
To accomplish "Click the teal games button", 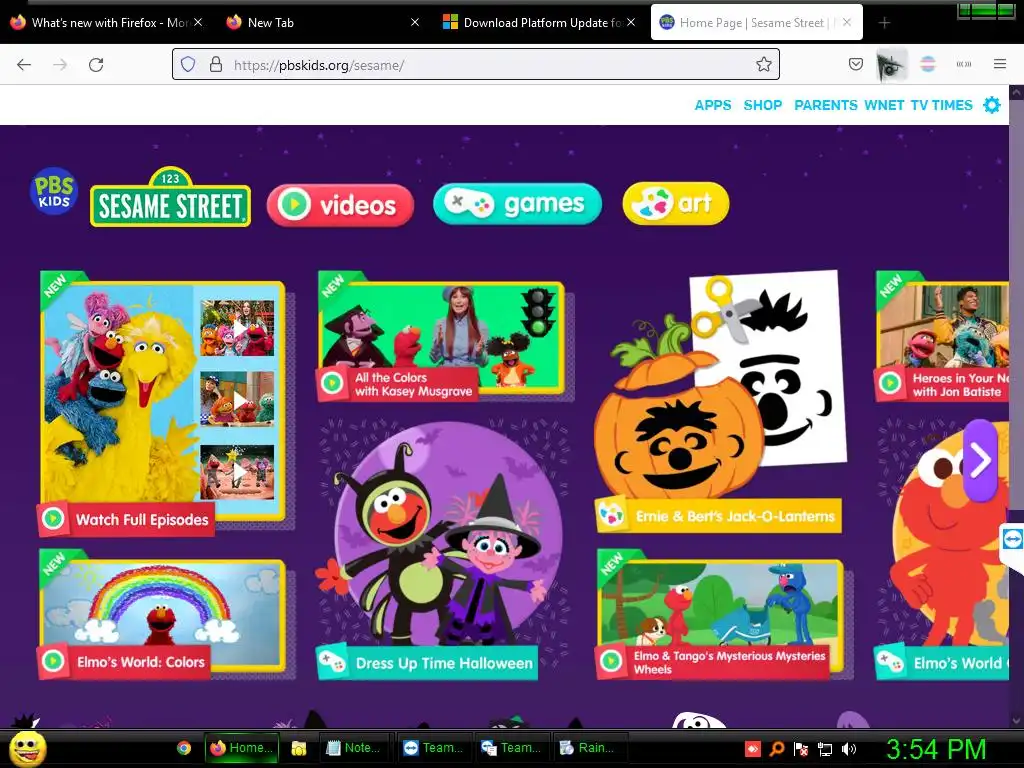I will pyautogui.click(x=517, y=204).
